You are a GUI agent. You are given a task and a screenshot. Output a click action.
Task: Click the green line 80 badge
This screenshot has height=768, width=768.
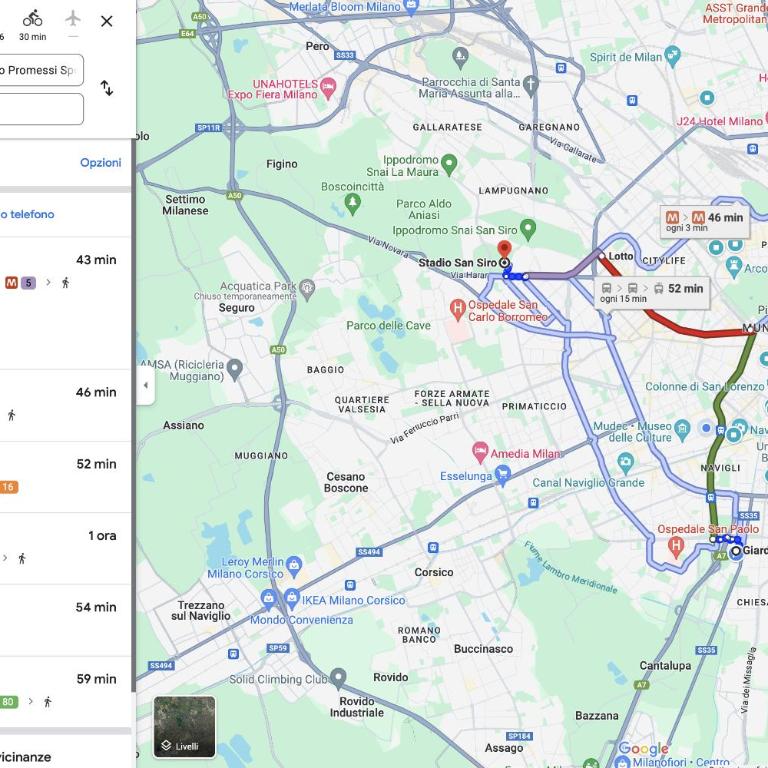pos(9,701)
